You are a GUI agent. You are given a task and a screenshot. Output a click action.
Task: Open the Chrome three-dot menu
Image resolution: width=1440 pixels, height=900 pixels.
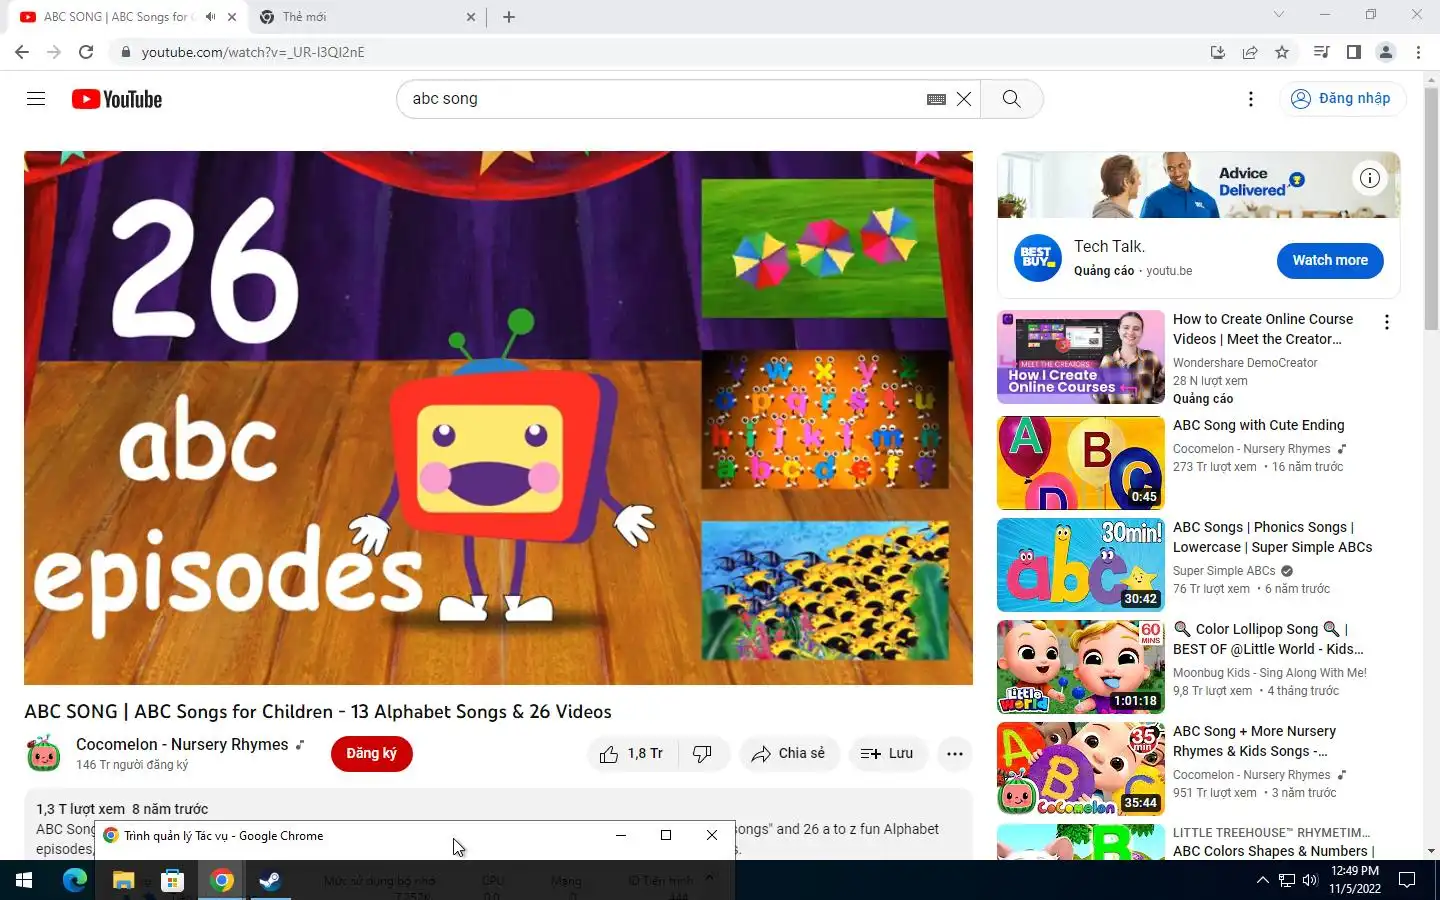click(1418, 52)
